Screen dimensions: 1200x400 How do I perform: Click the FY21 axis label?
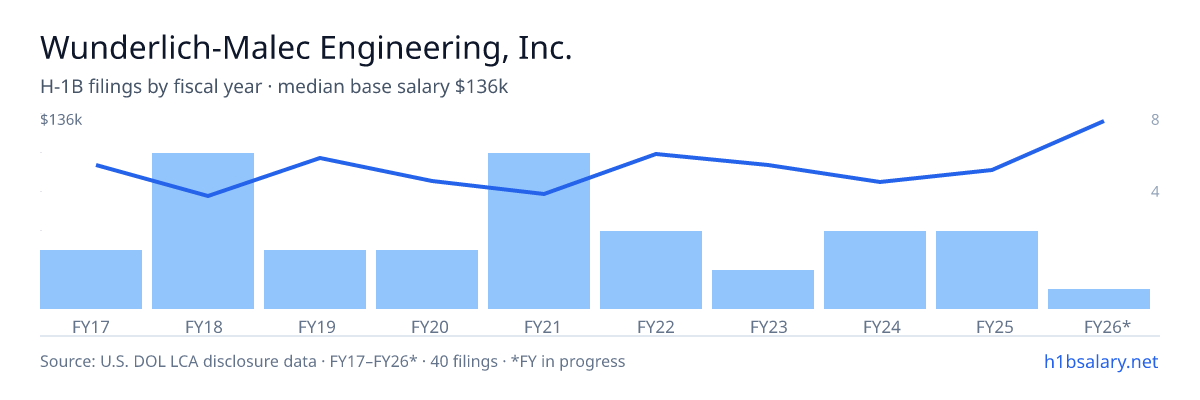(x=539, y=326)
